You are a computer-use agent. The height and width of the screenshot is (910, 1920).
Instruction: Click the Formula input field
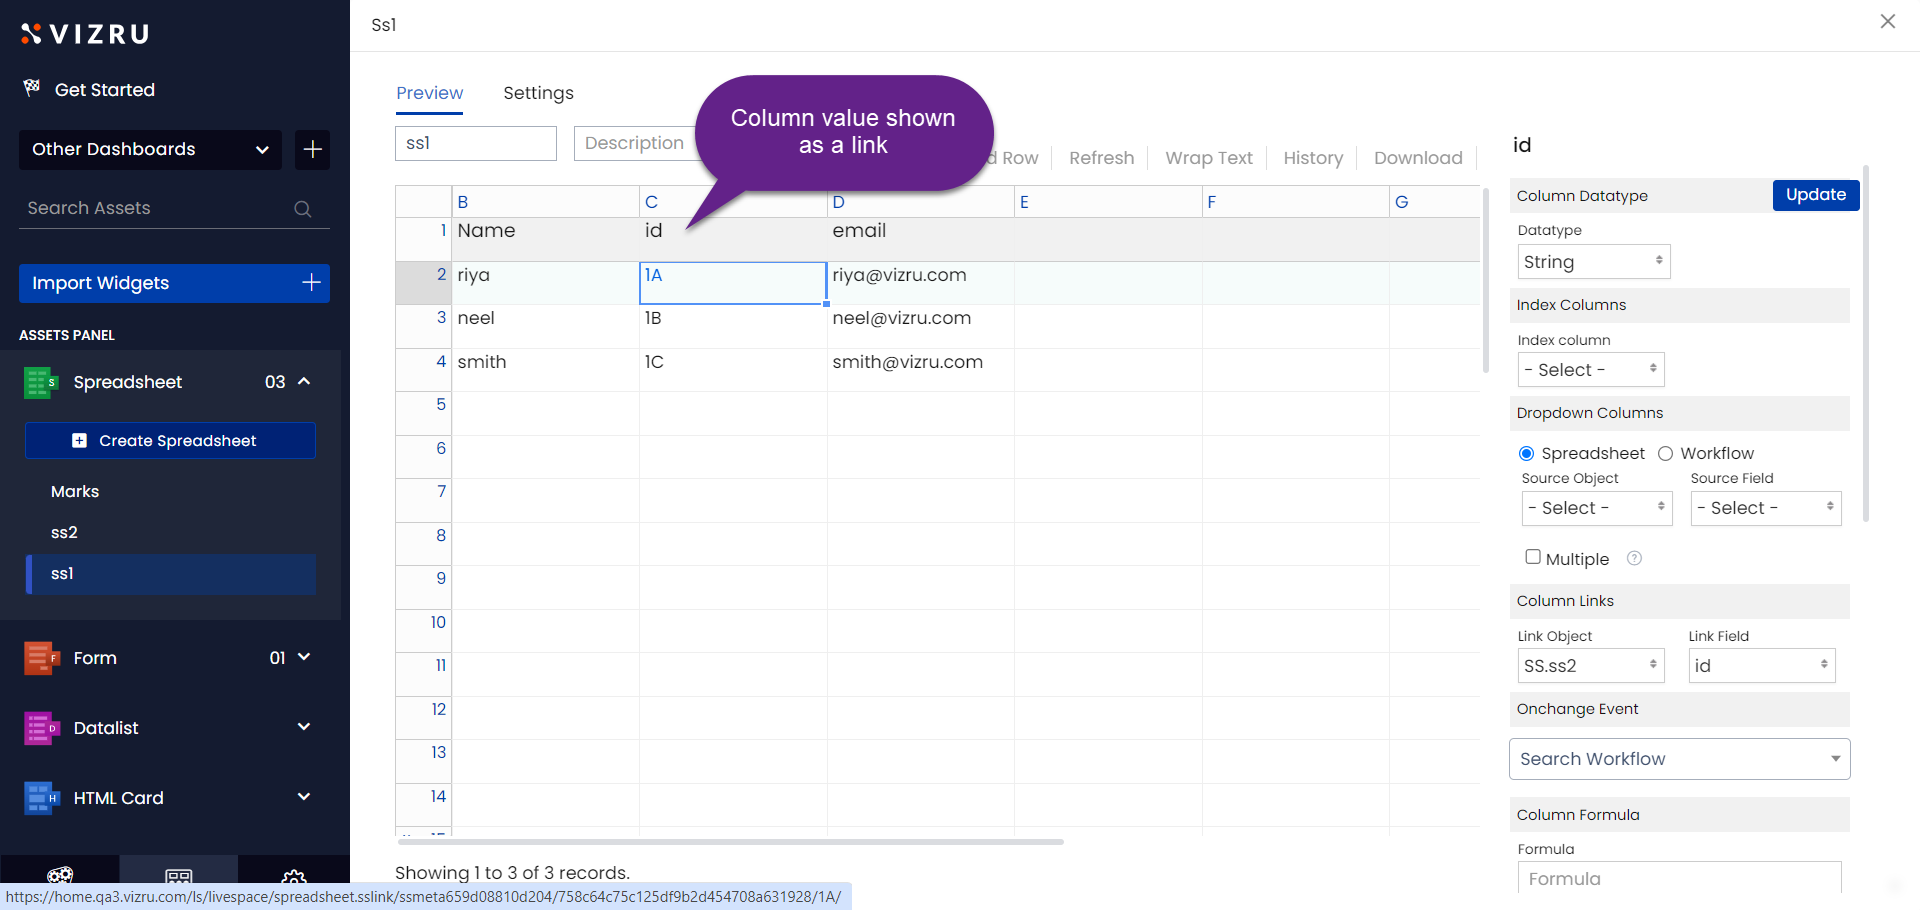(x=1679, y=878)
